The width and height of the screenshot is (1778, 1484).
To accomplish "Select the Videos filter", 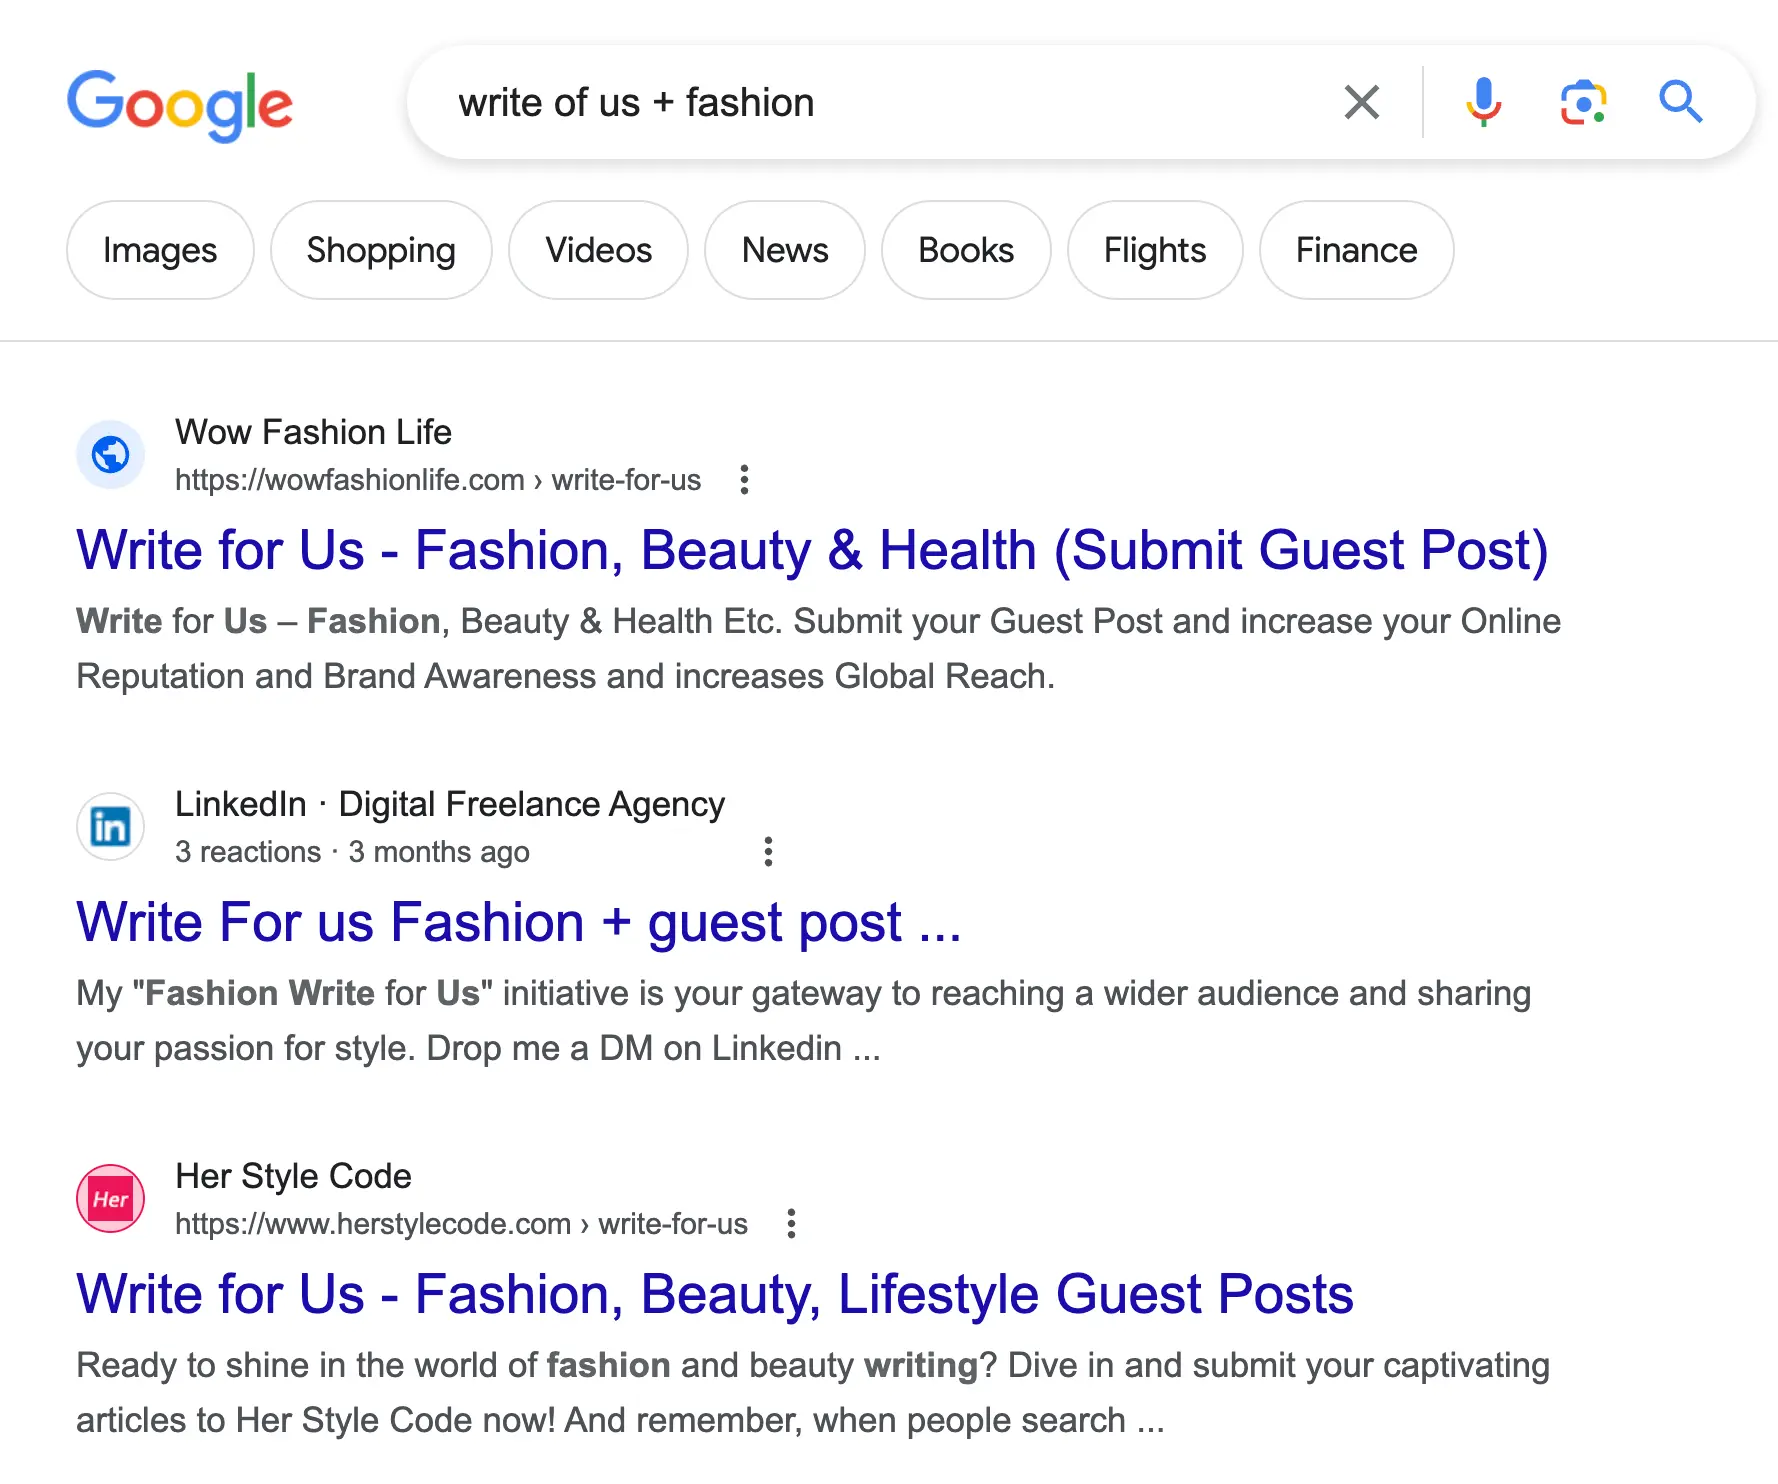I will tap(598, 250).
